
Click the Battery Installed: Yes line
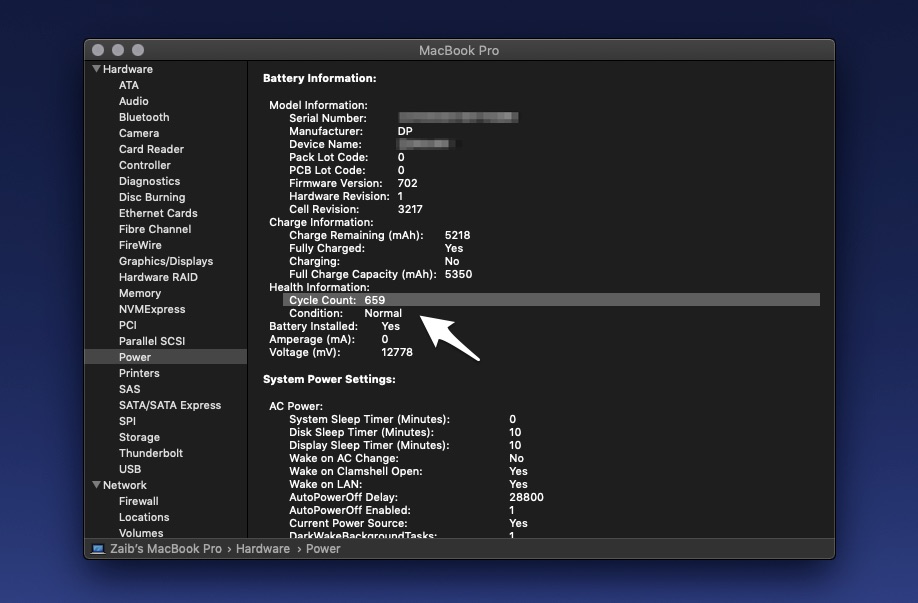pos(334,326)
